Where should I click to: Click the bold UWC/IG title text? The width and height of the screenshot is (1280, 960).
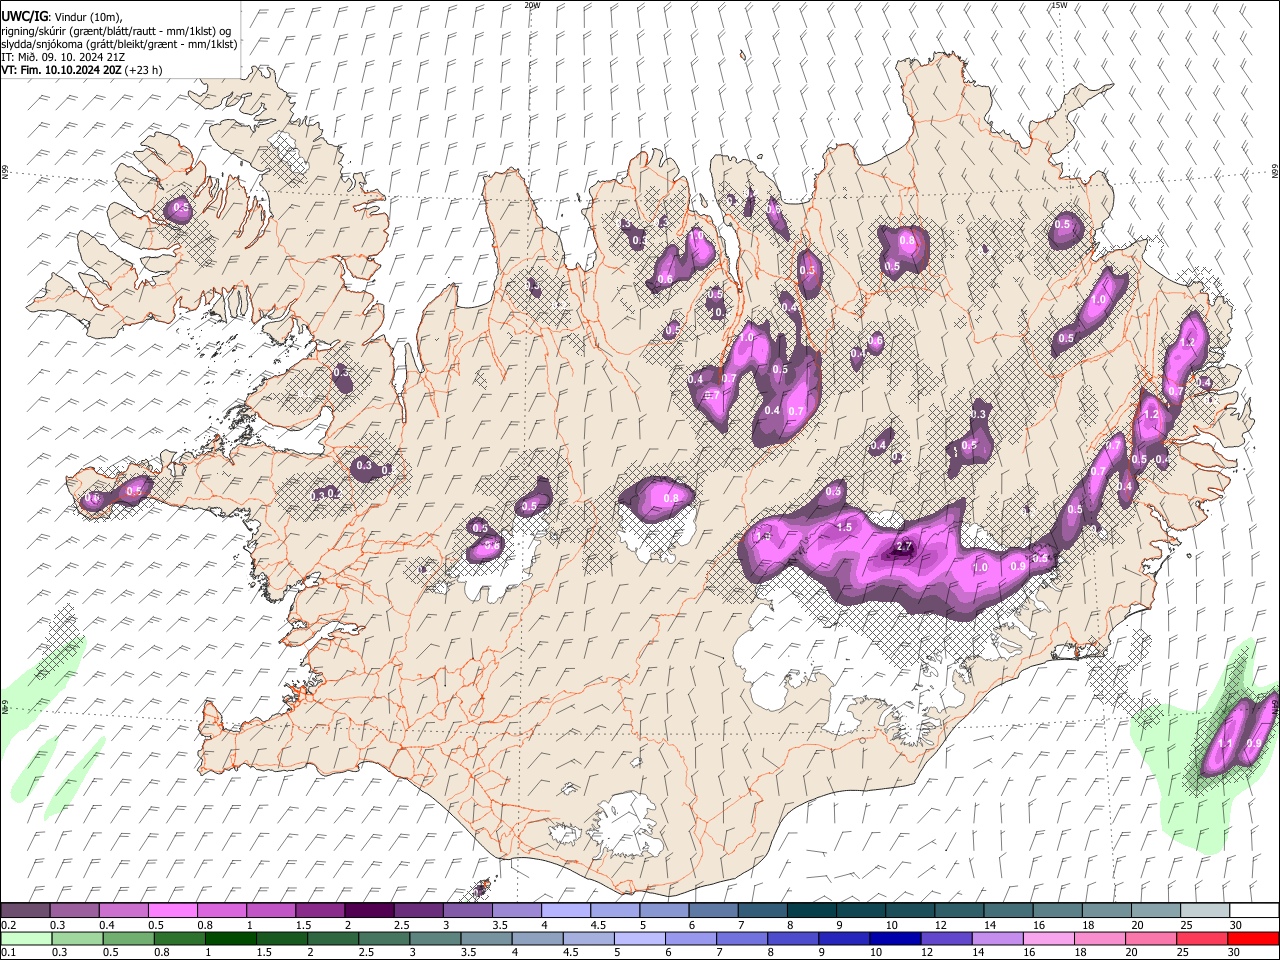pyautogui.click(x=25, y=16)
